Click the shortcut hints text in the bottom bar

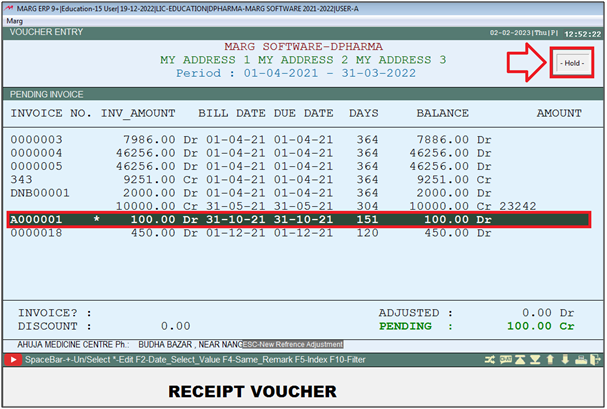pos(195,360)
